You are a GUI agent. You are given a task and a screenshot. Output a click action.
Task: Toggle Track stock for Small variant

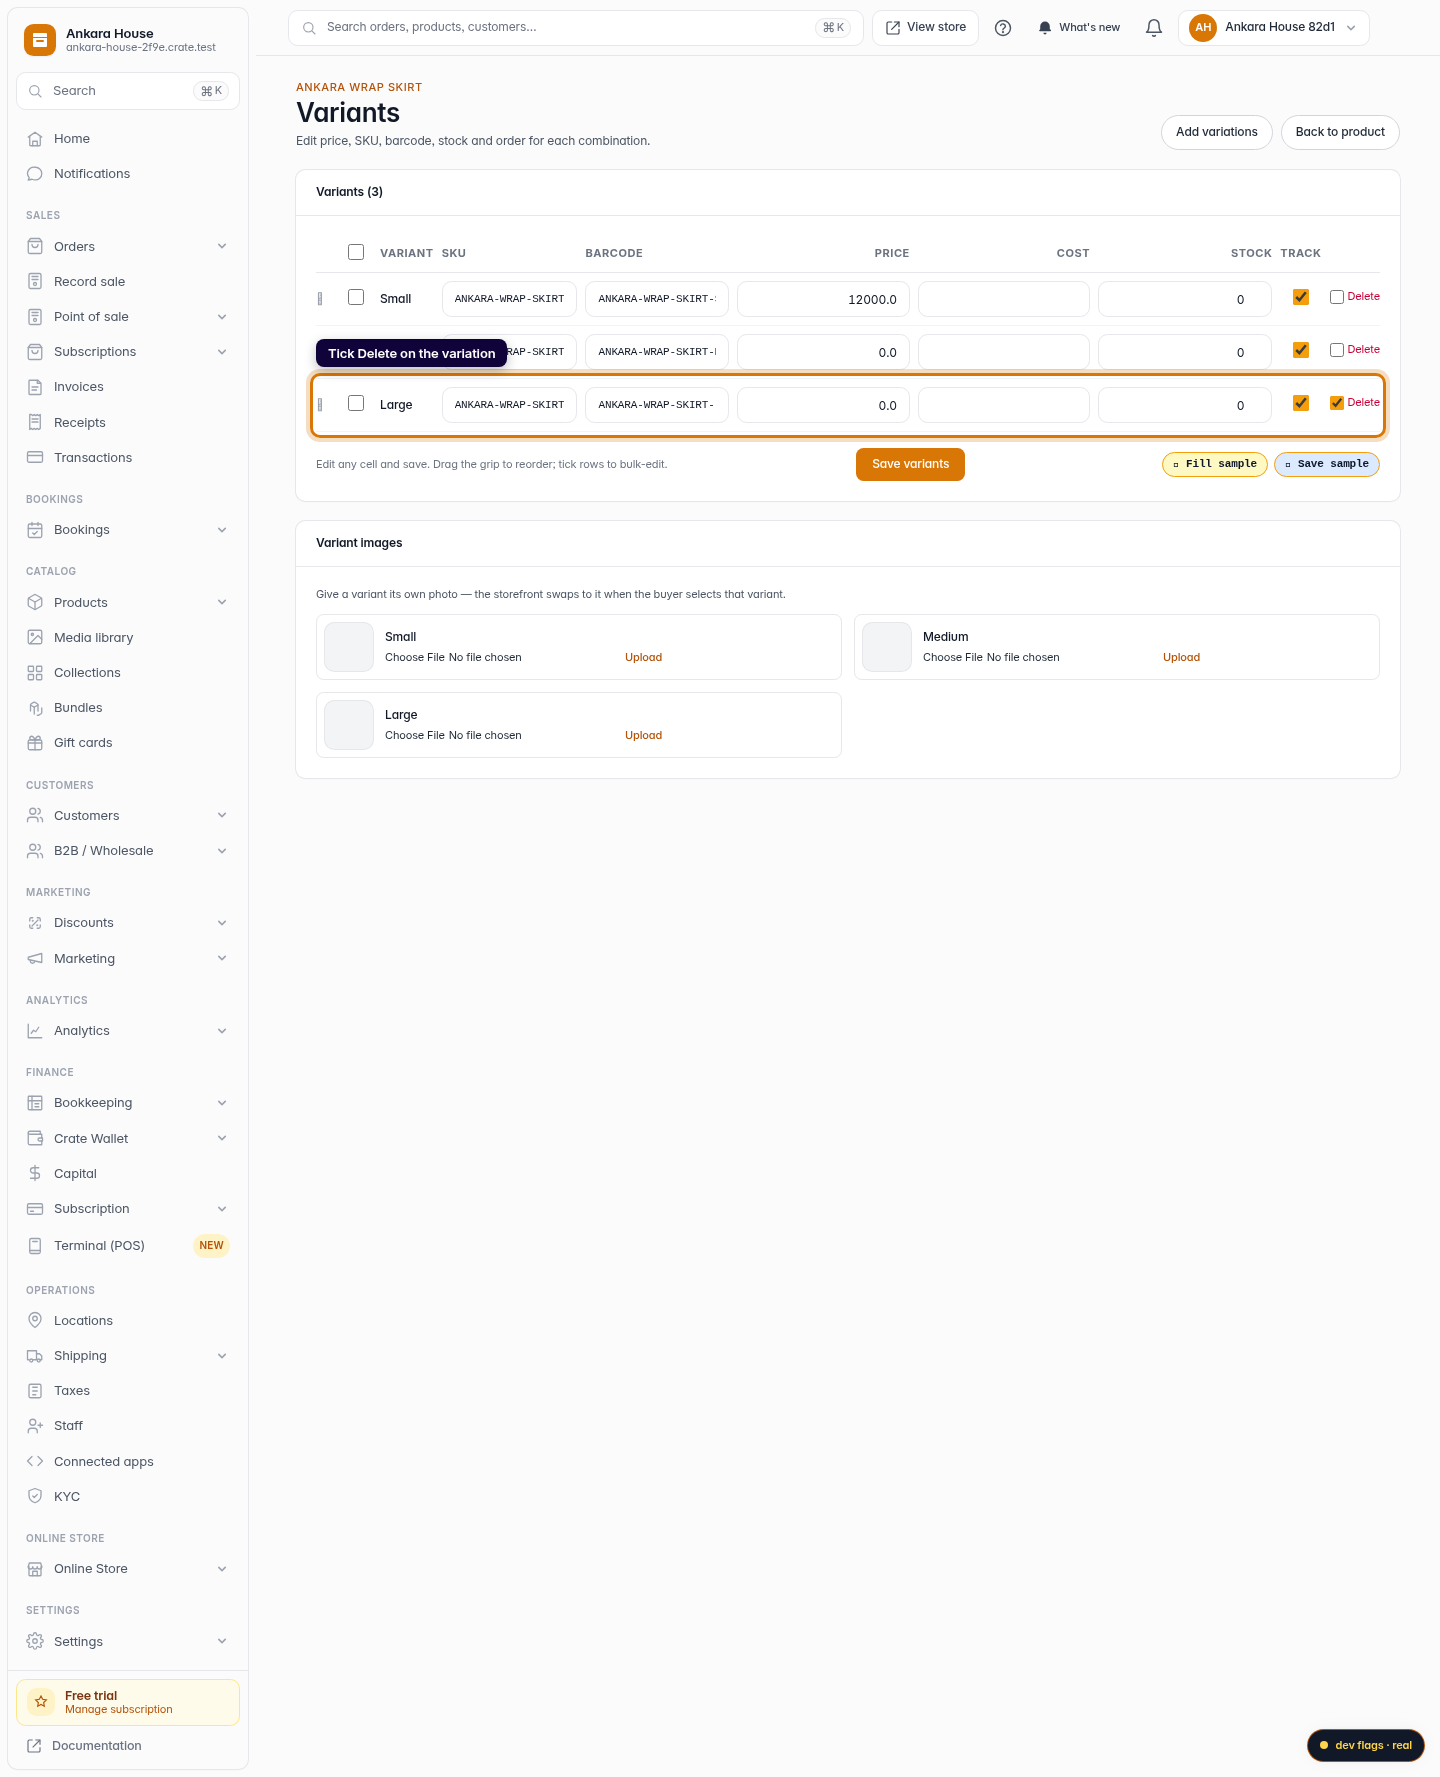(1301, 297)
